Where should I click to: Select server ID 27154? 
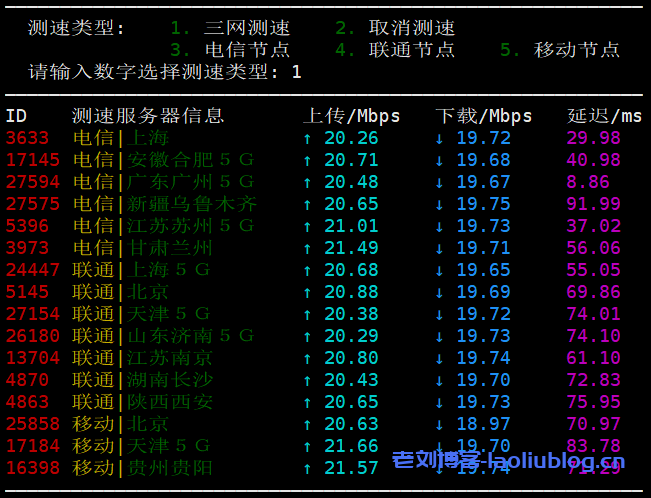point(33,314)
